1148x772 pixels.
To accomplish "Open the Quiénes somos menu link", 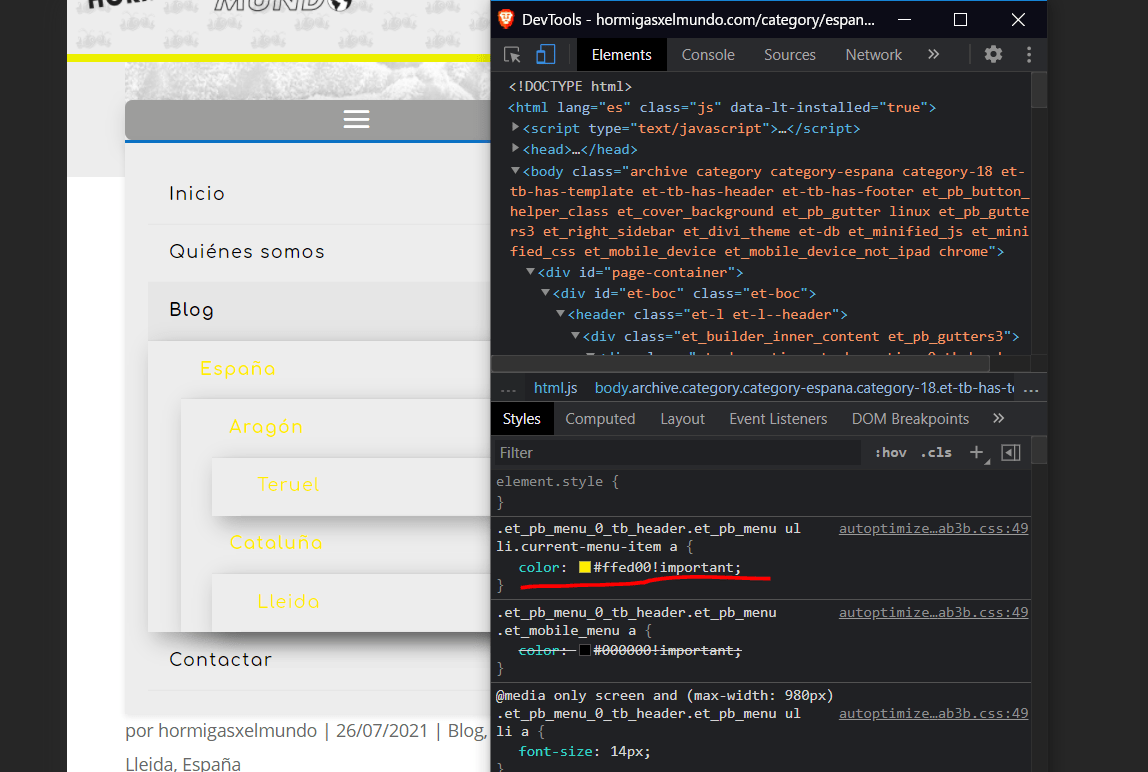I will (247, 251).
